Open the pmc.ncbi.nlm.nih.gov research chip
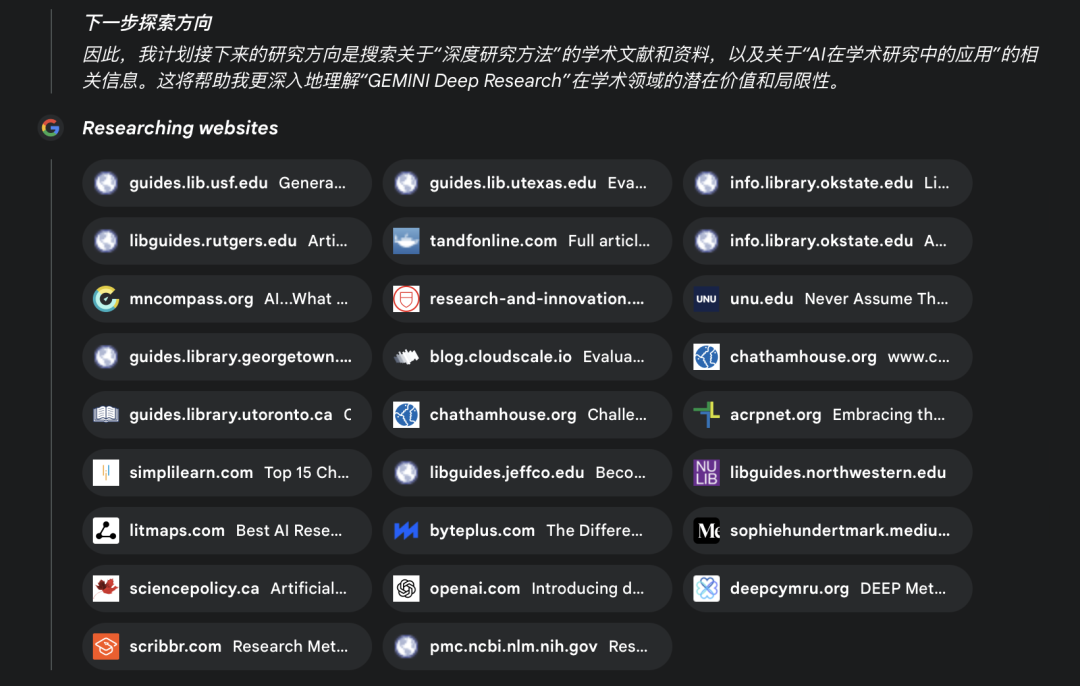The height and width of the screenshot is (686, 1080). 527,646
